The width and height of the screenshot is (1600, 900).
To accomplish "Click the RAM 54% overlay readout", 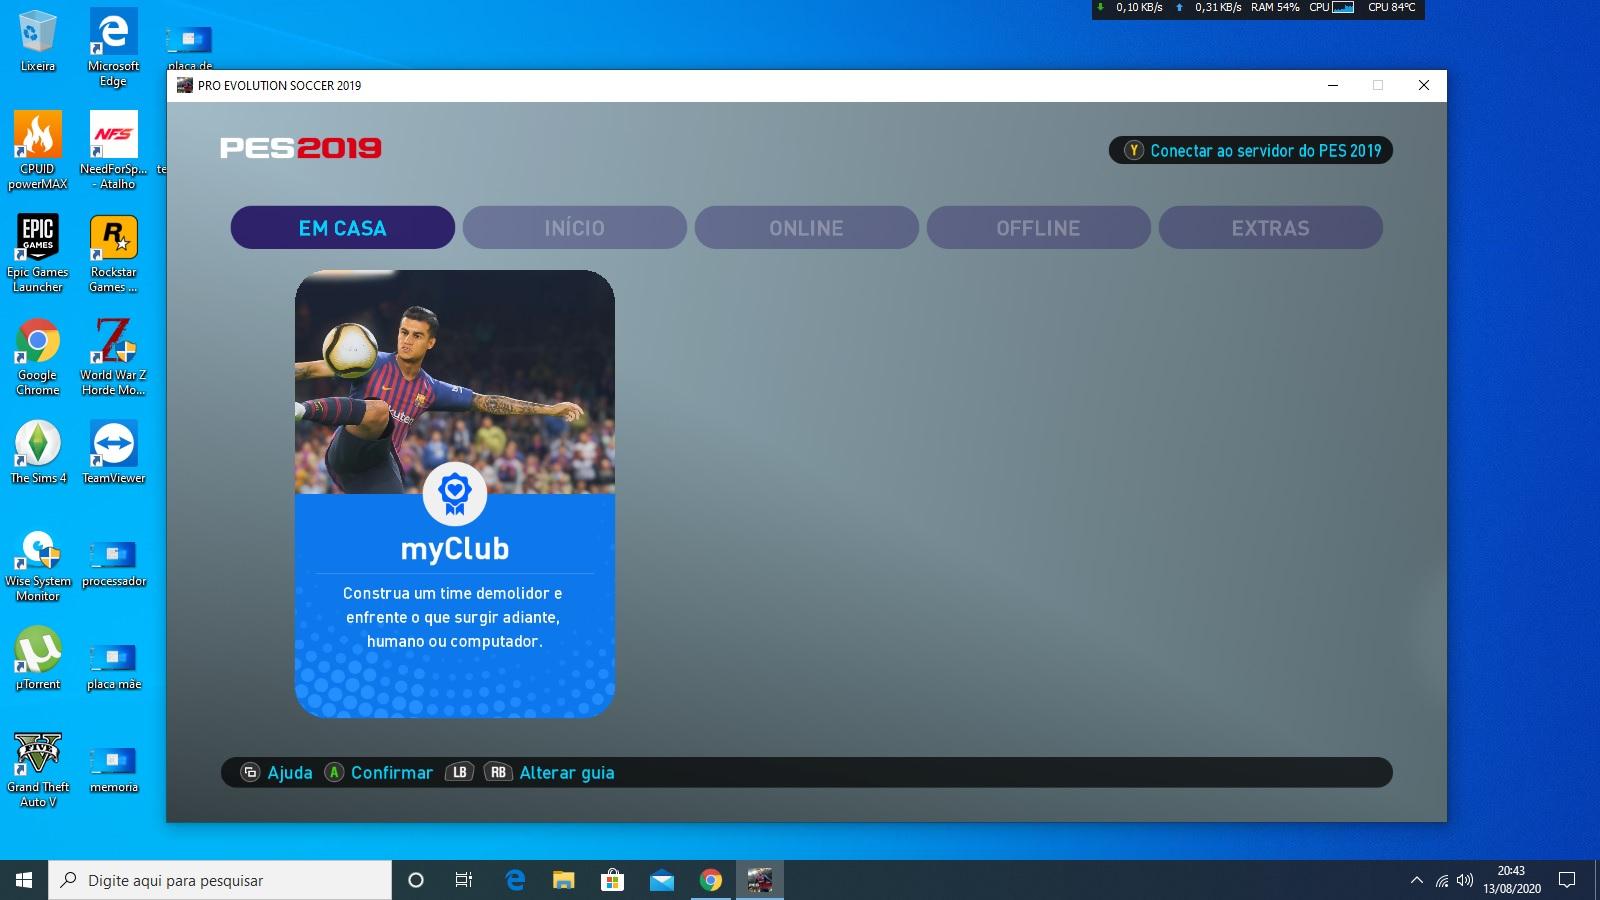I will (1275, 7).
